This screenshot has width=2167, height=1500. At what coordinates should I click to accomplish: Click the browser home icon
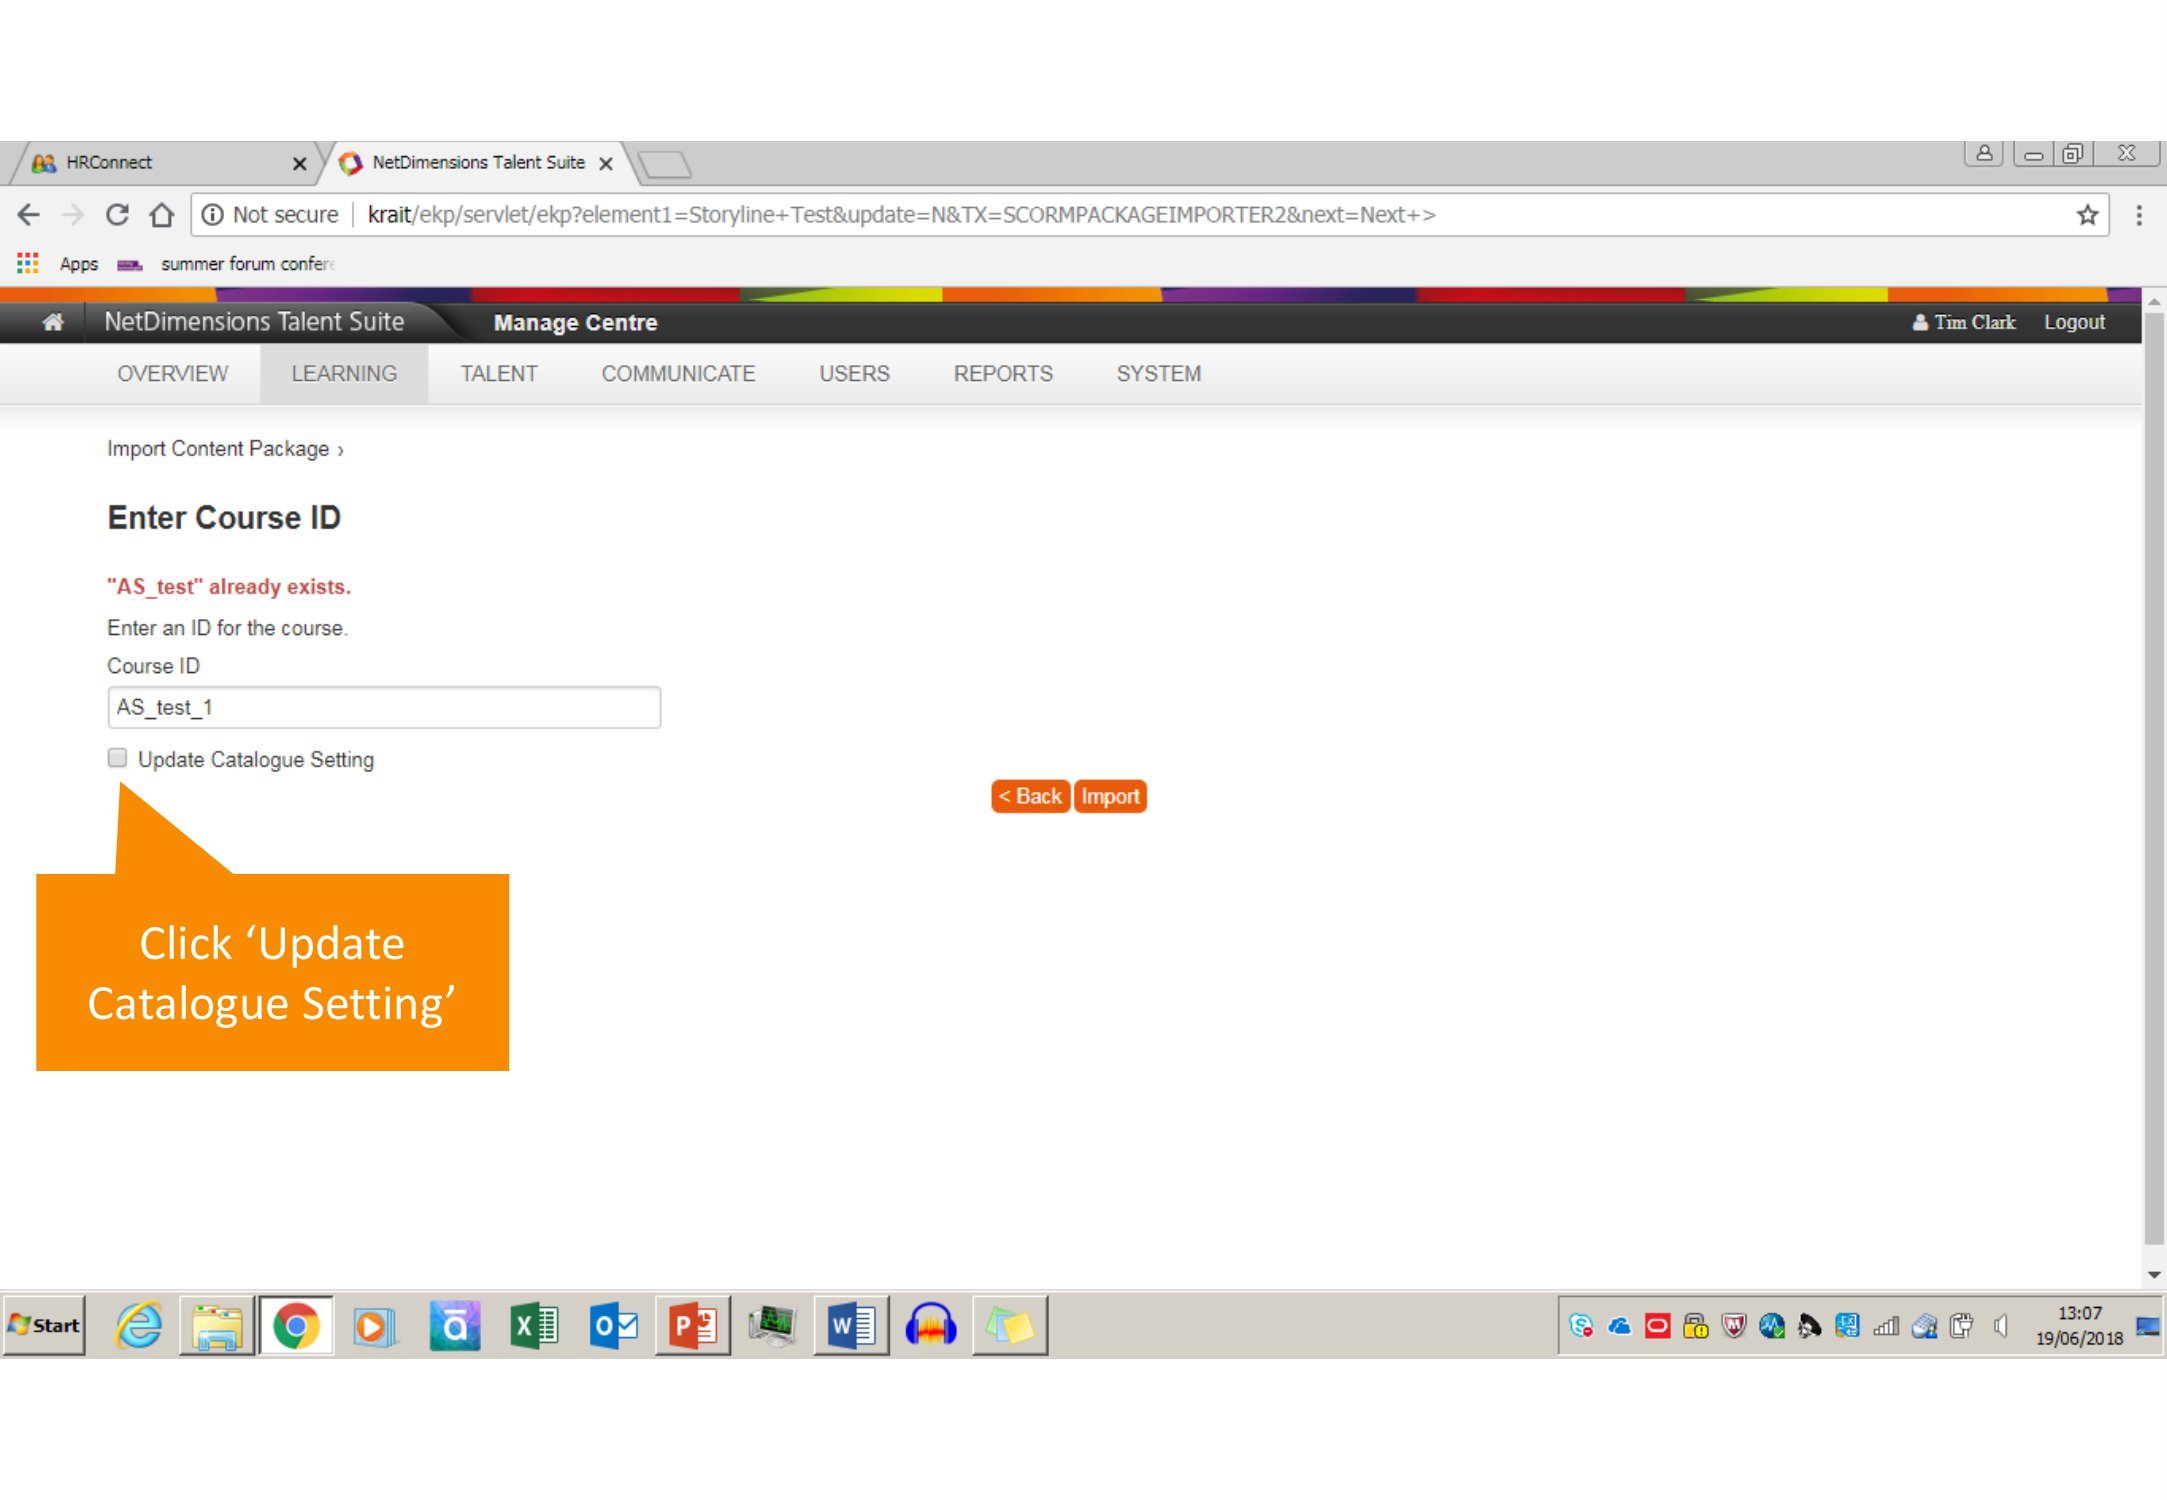pos(162,215)
